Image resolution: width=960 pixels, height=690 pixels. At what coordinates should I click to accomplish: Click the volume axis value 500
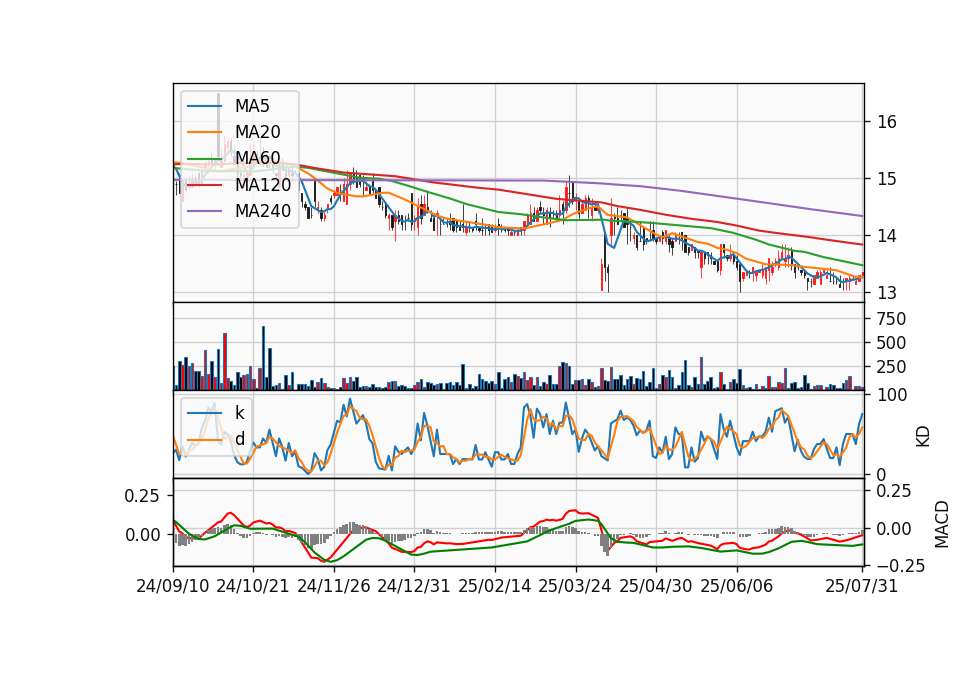(x=891, y=343)
